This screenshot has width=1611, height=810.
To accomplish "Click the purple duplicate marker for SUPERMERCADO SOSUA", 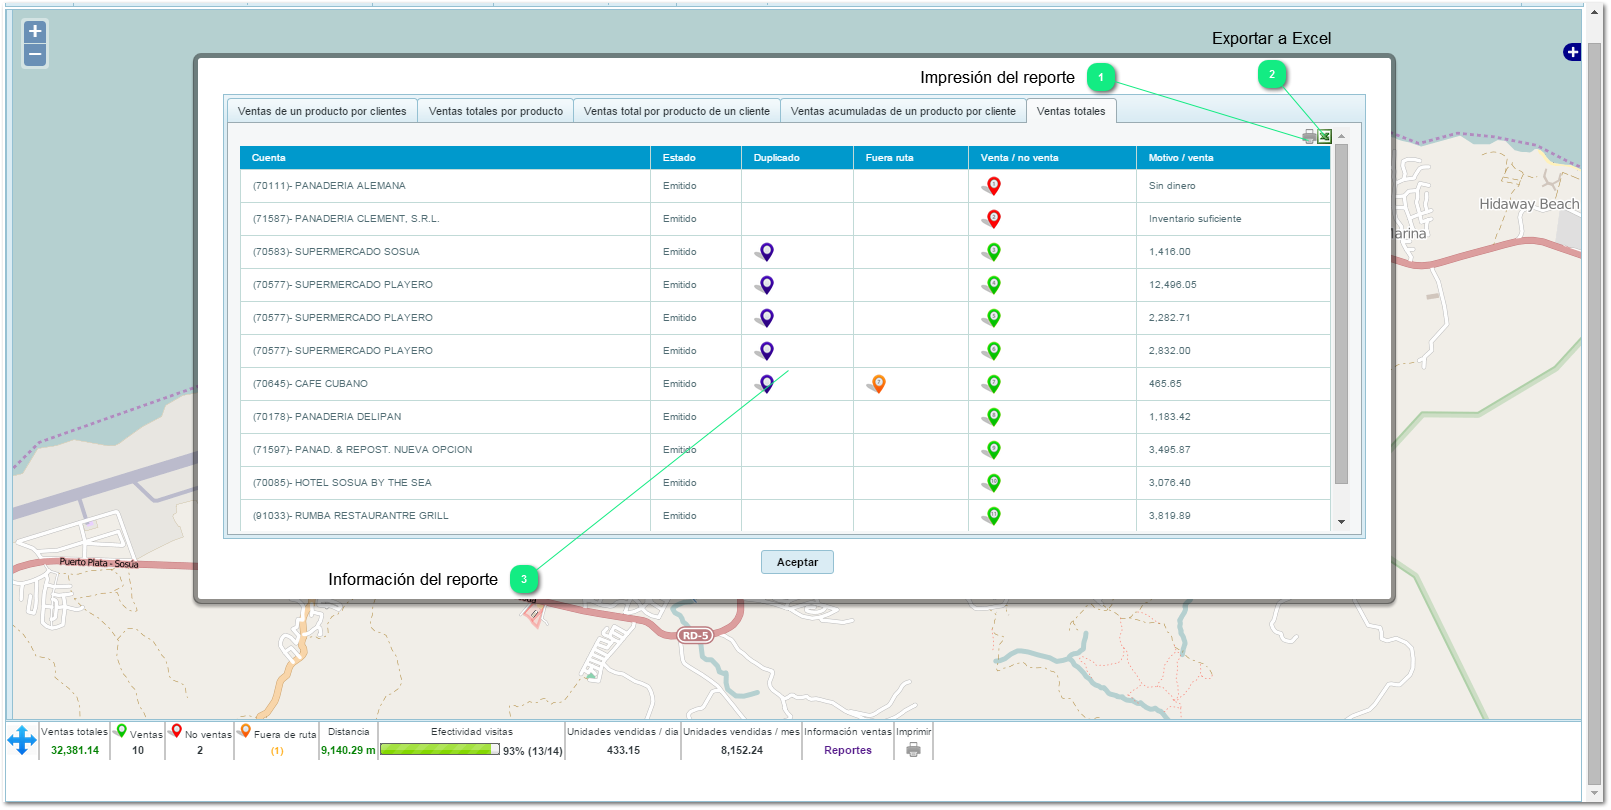I will pyautogui.click(x=765, y=252).
